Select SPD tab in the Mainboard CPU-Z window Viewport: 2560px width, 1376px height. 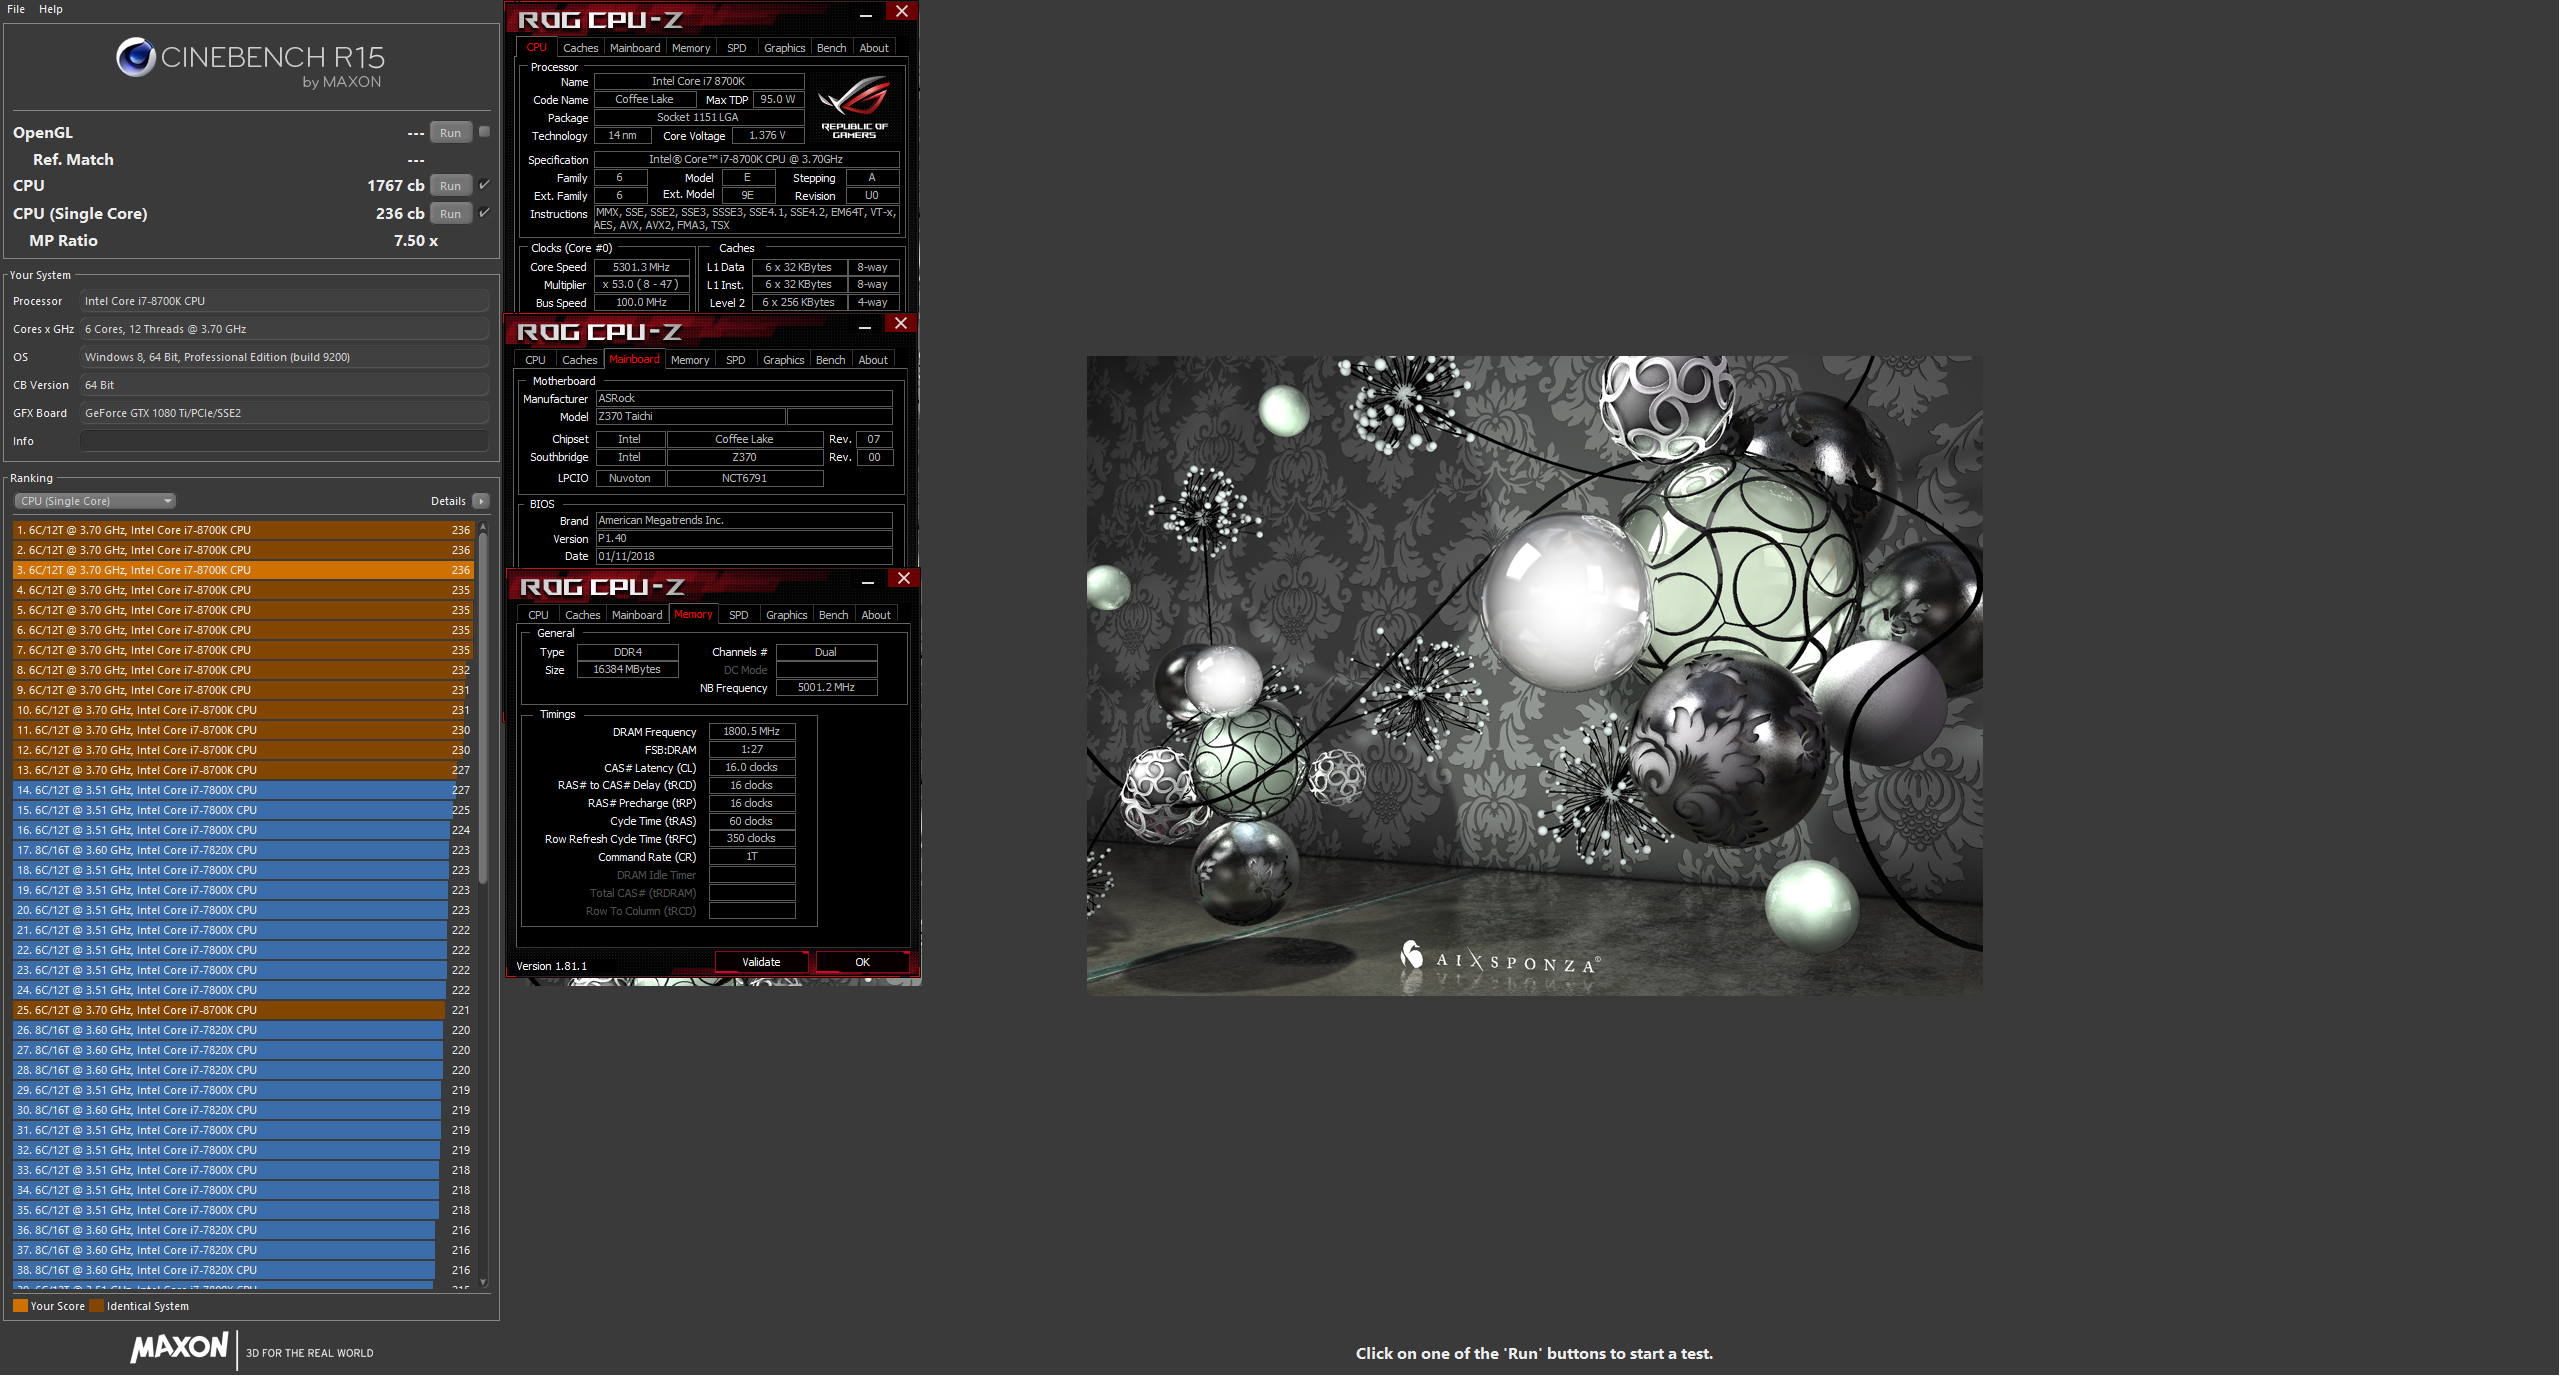tap(736, 360)
